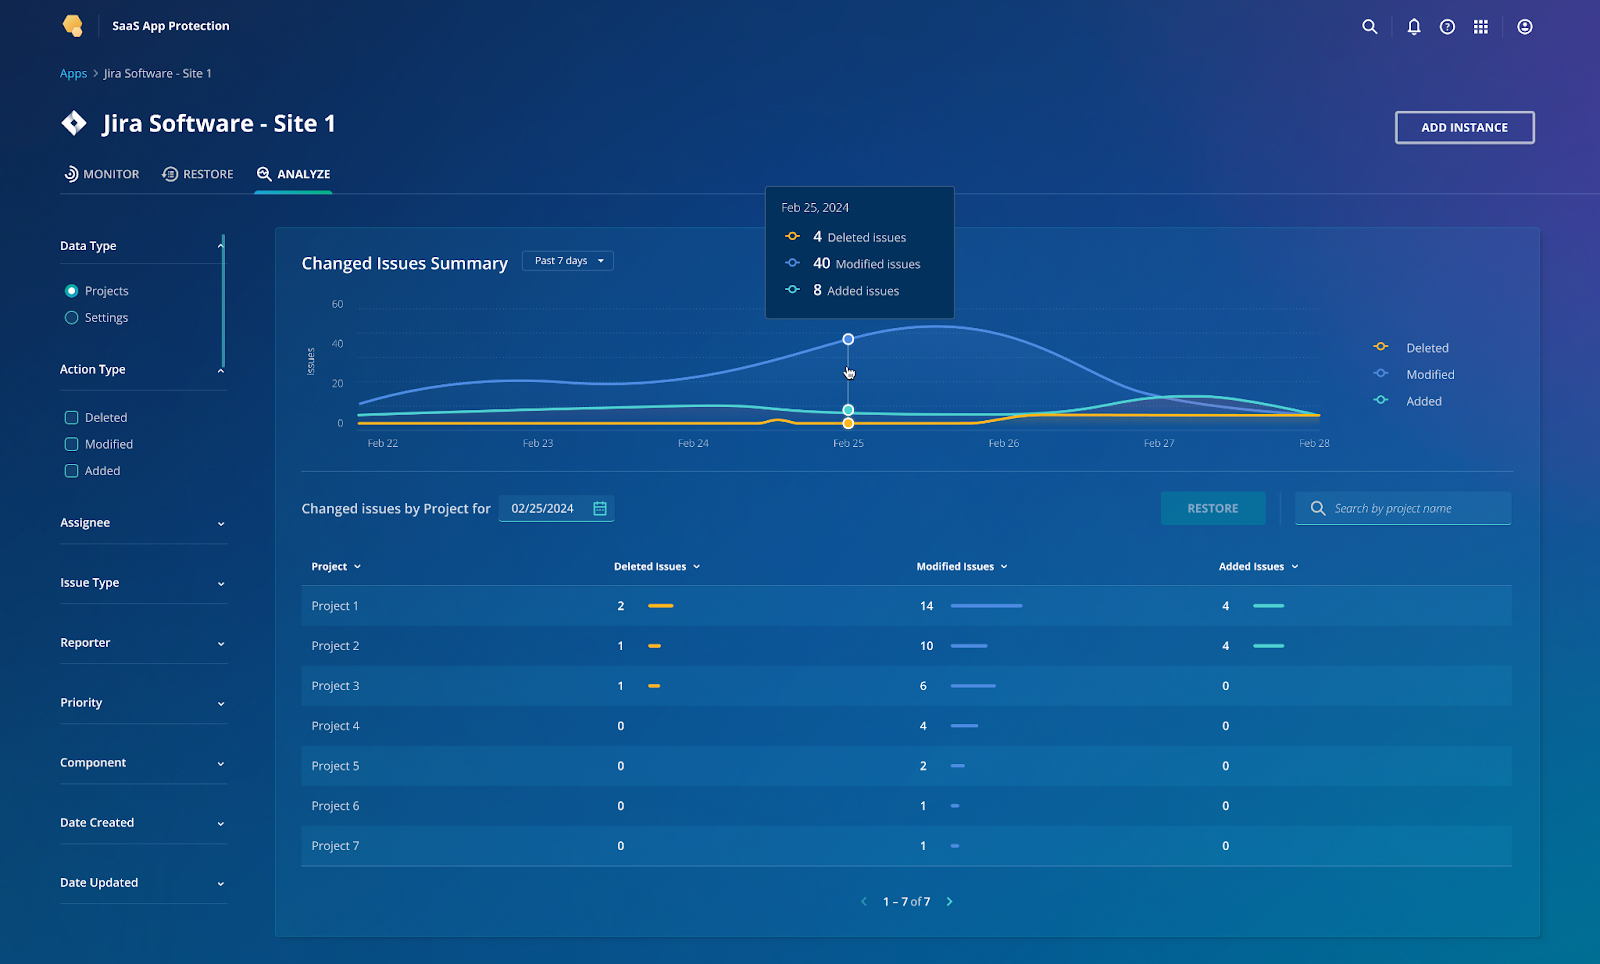Viewport: 1600px width, 964px height.
Task: Select the Analyze tab
Action: pos(293,174)
